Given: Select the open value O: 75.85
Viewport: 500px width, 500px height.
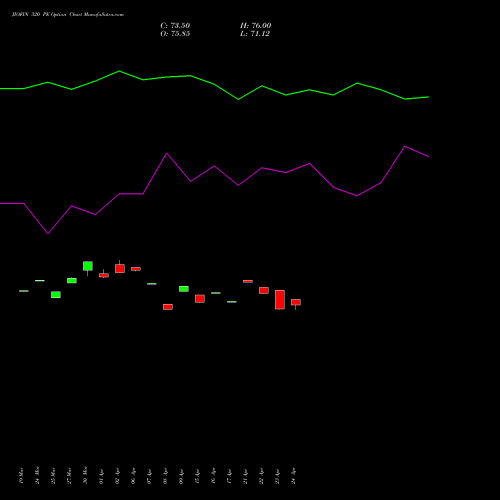Looking at the screenshot, I should pyautogui.click(x=175, y=34).
